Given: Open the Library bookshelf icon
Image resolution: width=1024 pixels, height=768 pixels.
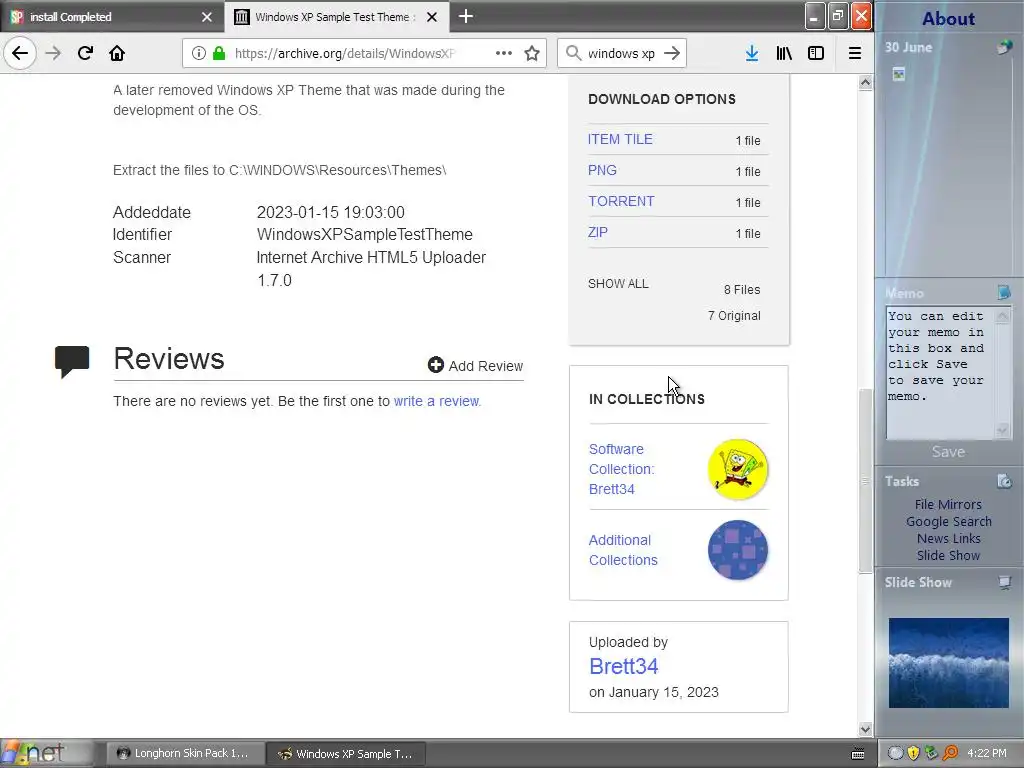Looking at the screenshot, I should click(784, 53).
